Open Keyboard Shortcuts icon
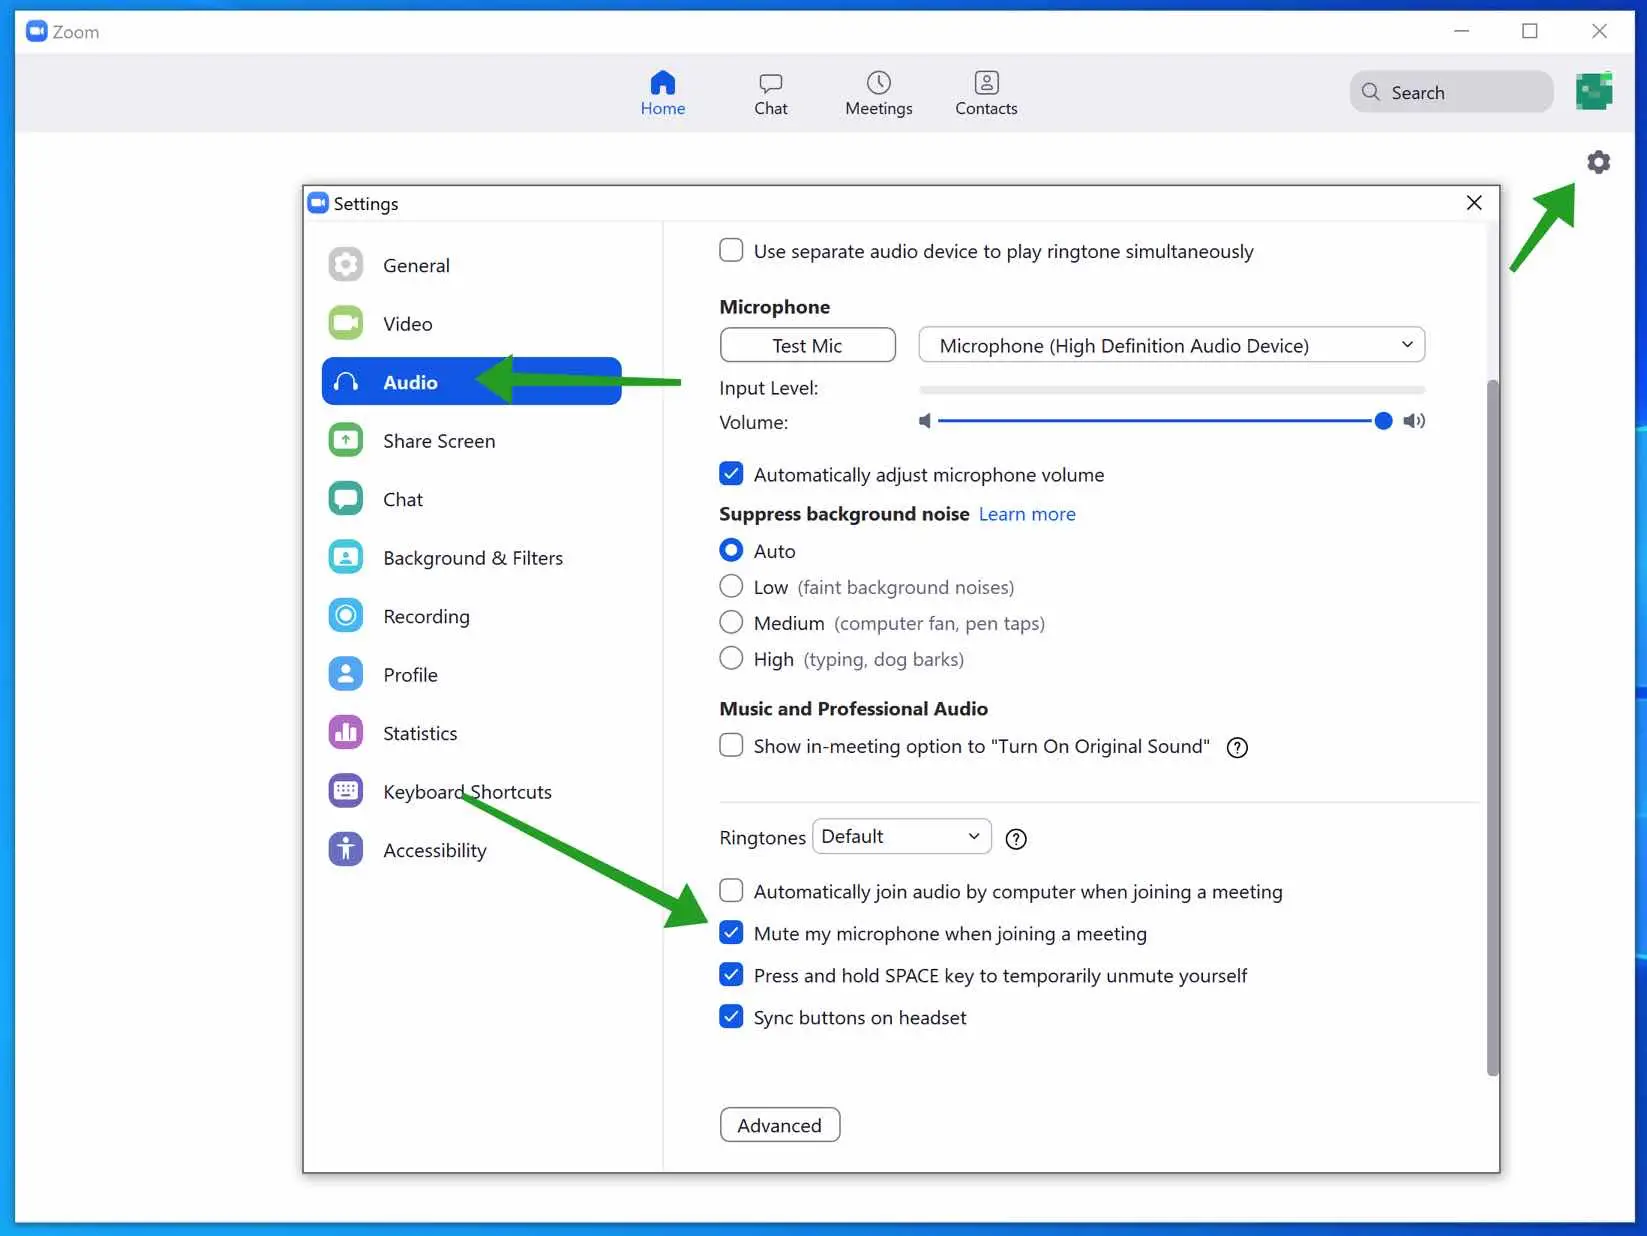1647x1236 pixels. [x=346, y=791]
